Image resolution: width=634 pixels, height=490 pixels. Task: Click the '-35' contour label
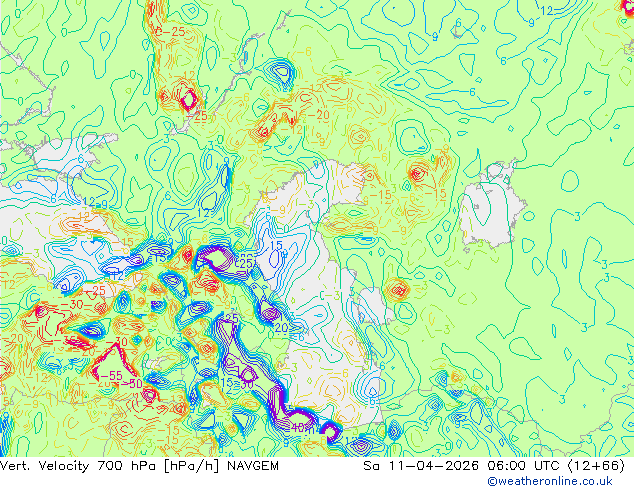65,339
